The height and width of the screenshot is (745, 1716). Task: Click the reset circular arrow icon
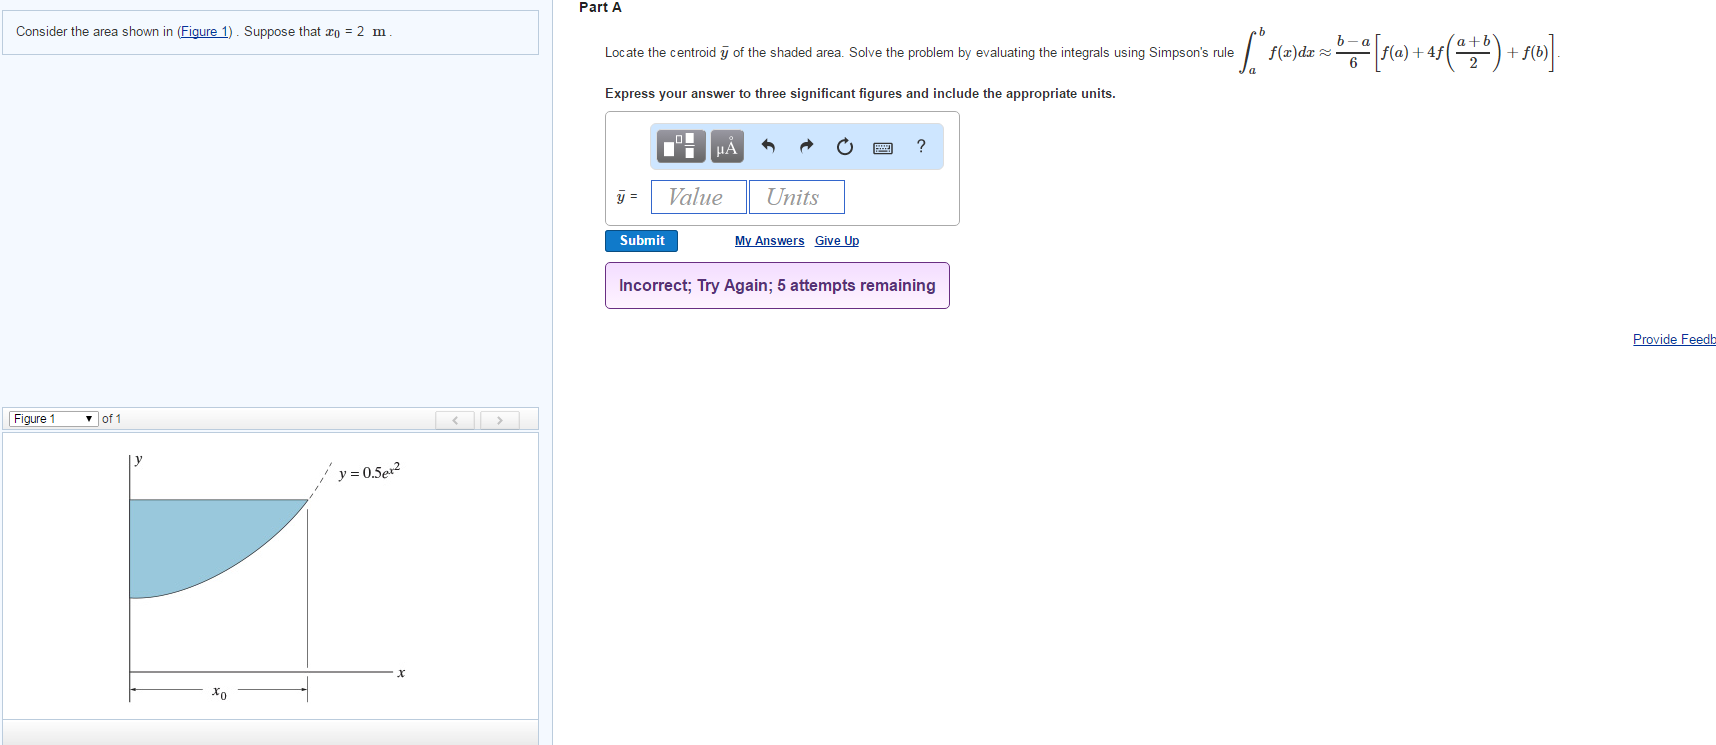point(845,147)
